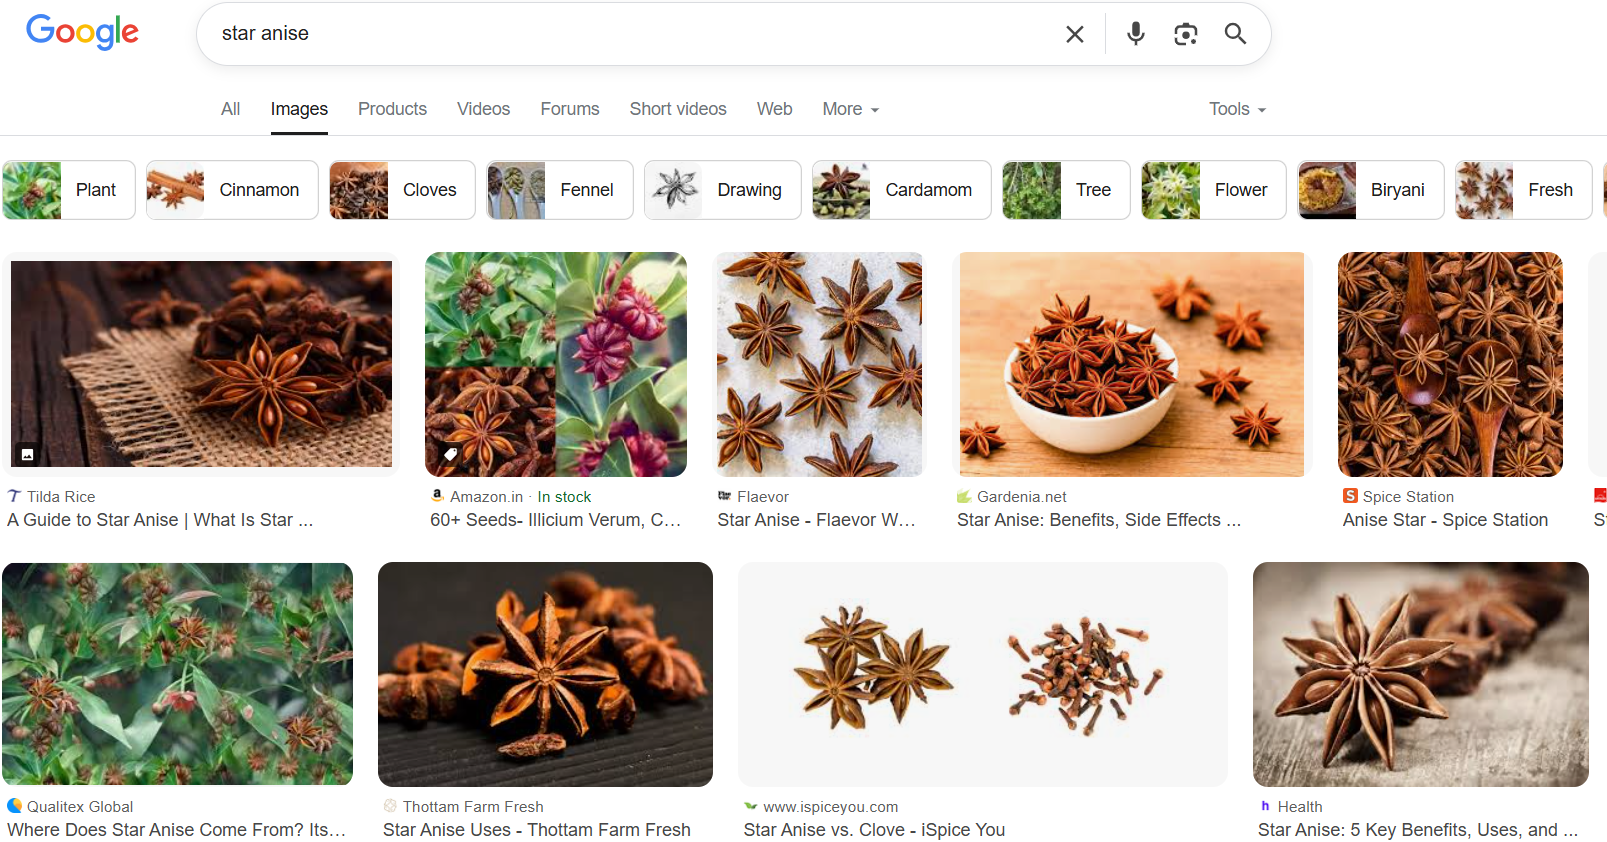Click inside the star anise search field

coord(630,34)
